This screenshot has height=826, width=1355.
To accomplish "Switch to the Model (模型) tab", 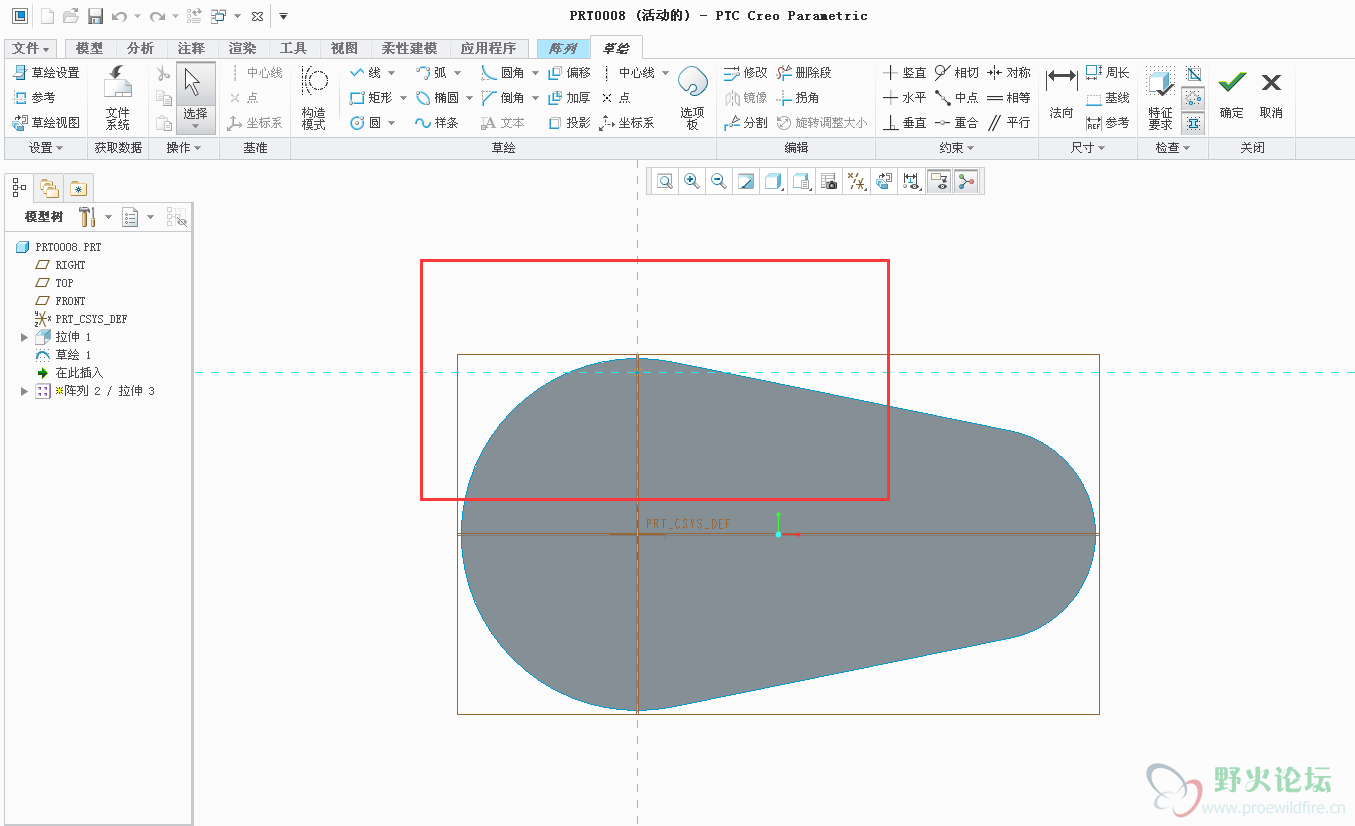I will [90, 48].
